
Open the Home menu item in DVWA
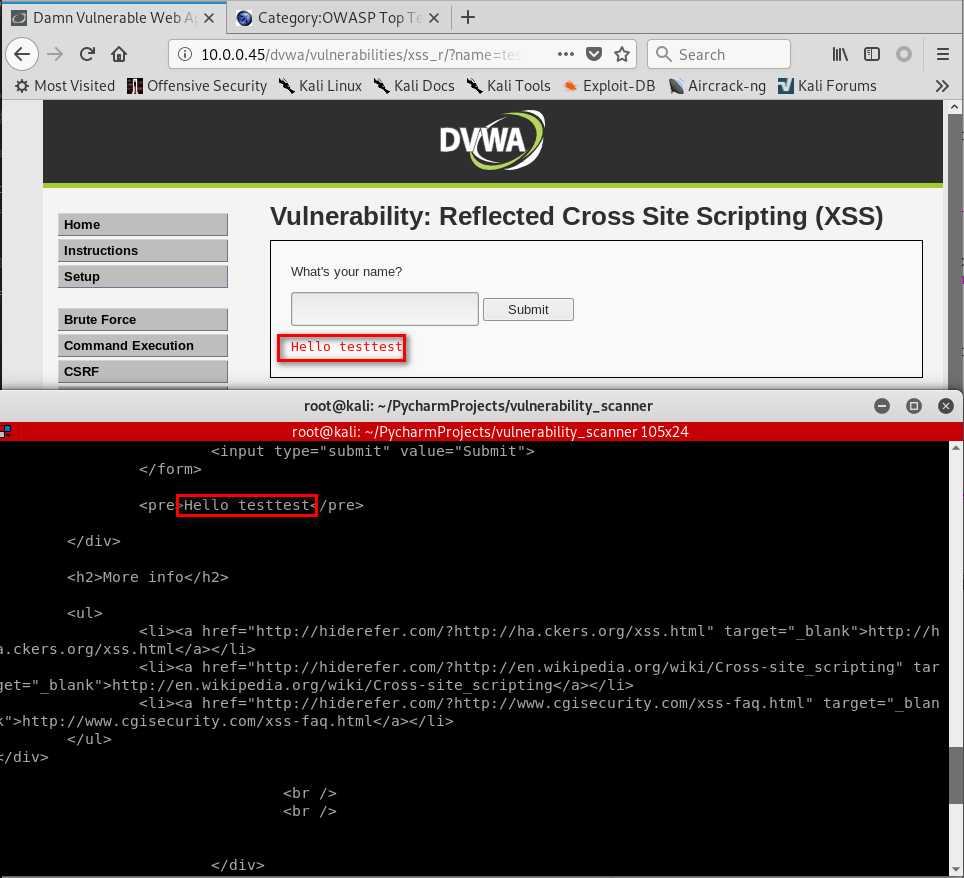pyautogui.click(x=143, y=225)
